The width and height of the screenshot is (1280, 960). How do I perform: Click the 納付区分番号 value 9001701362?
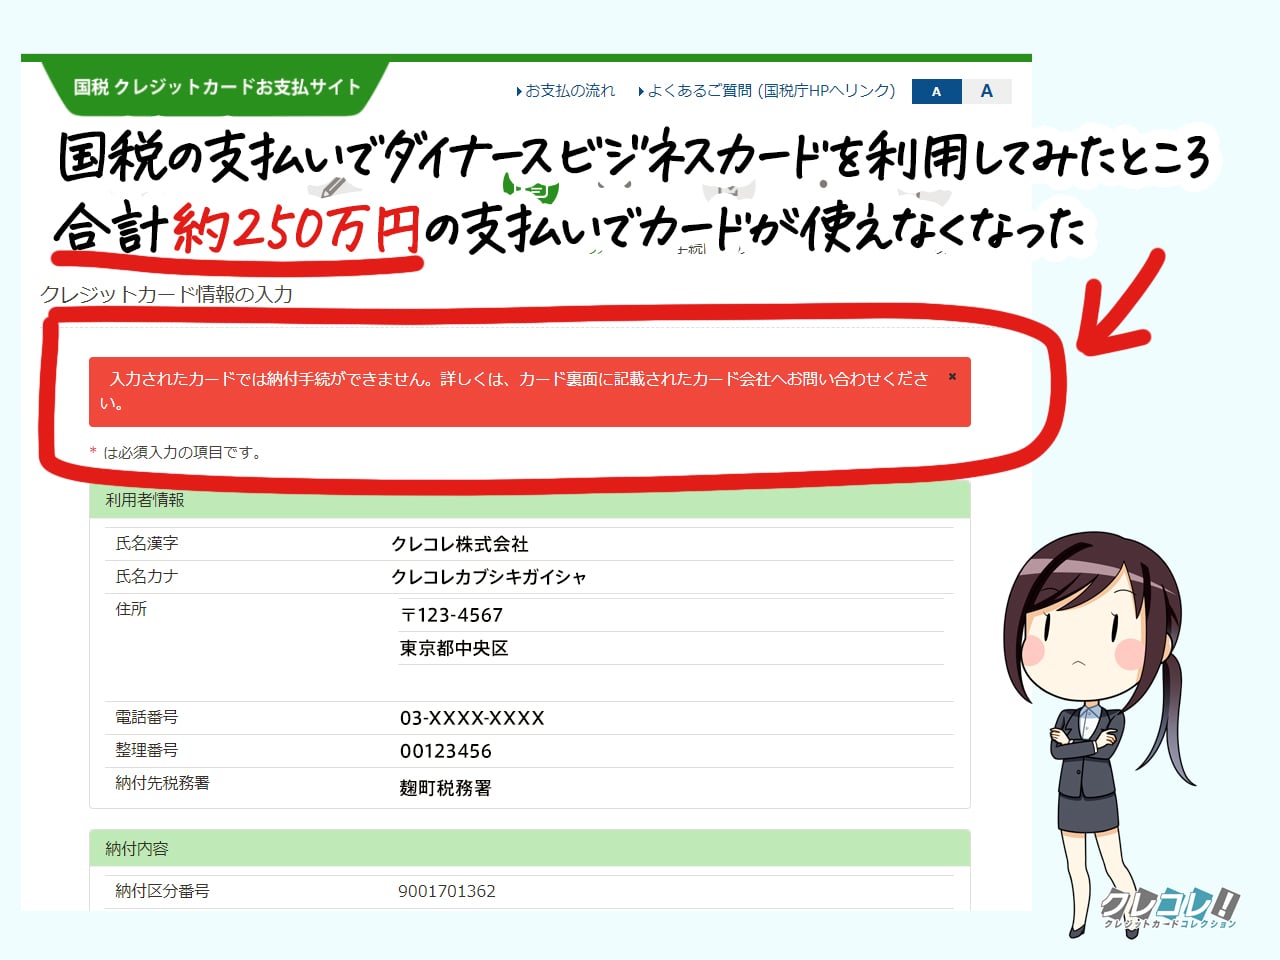click(446, 891)
